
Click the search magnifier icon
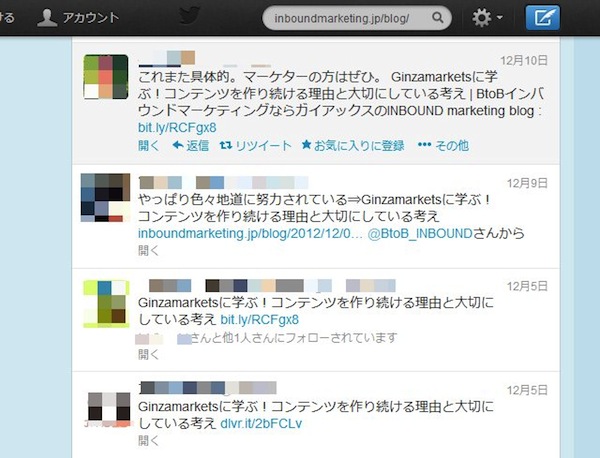pos(437,18)
